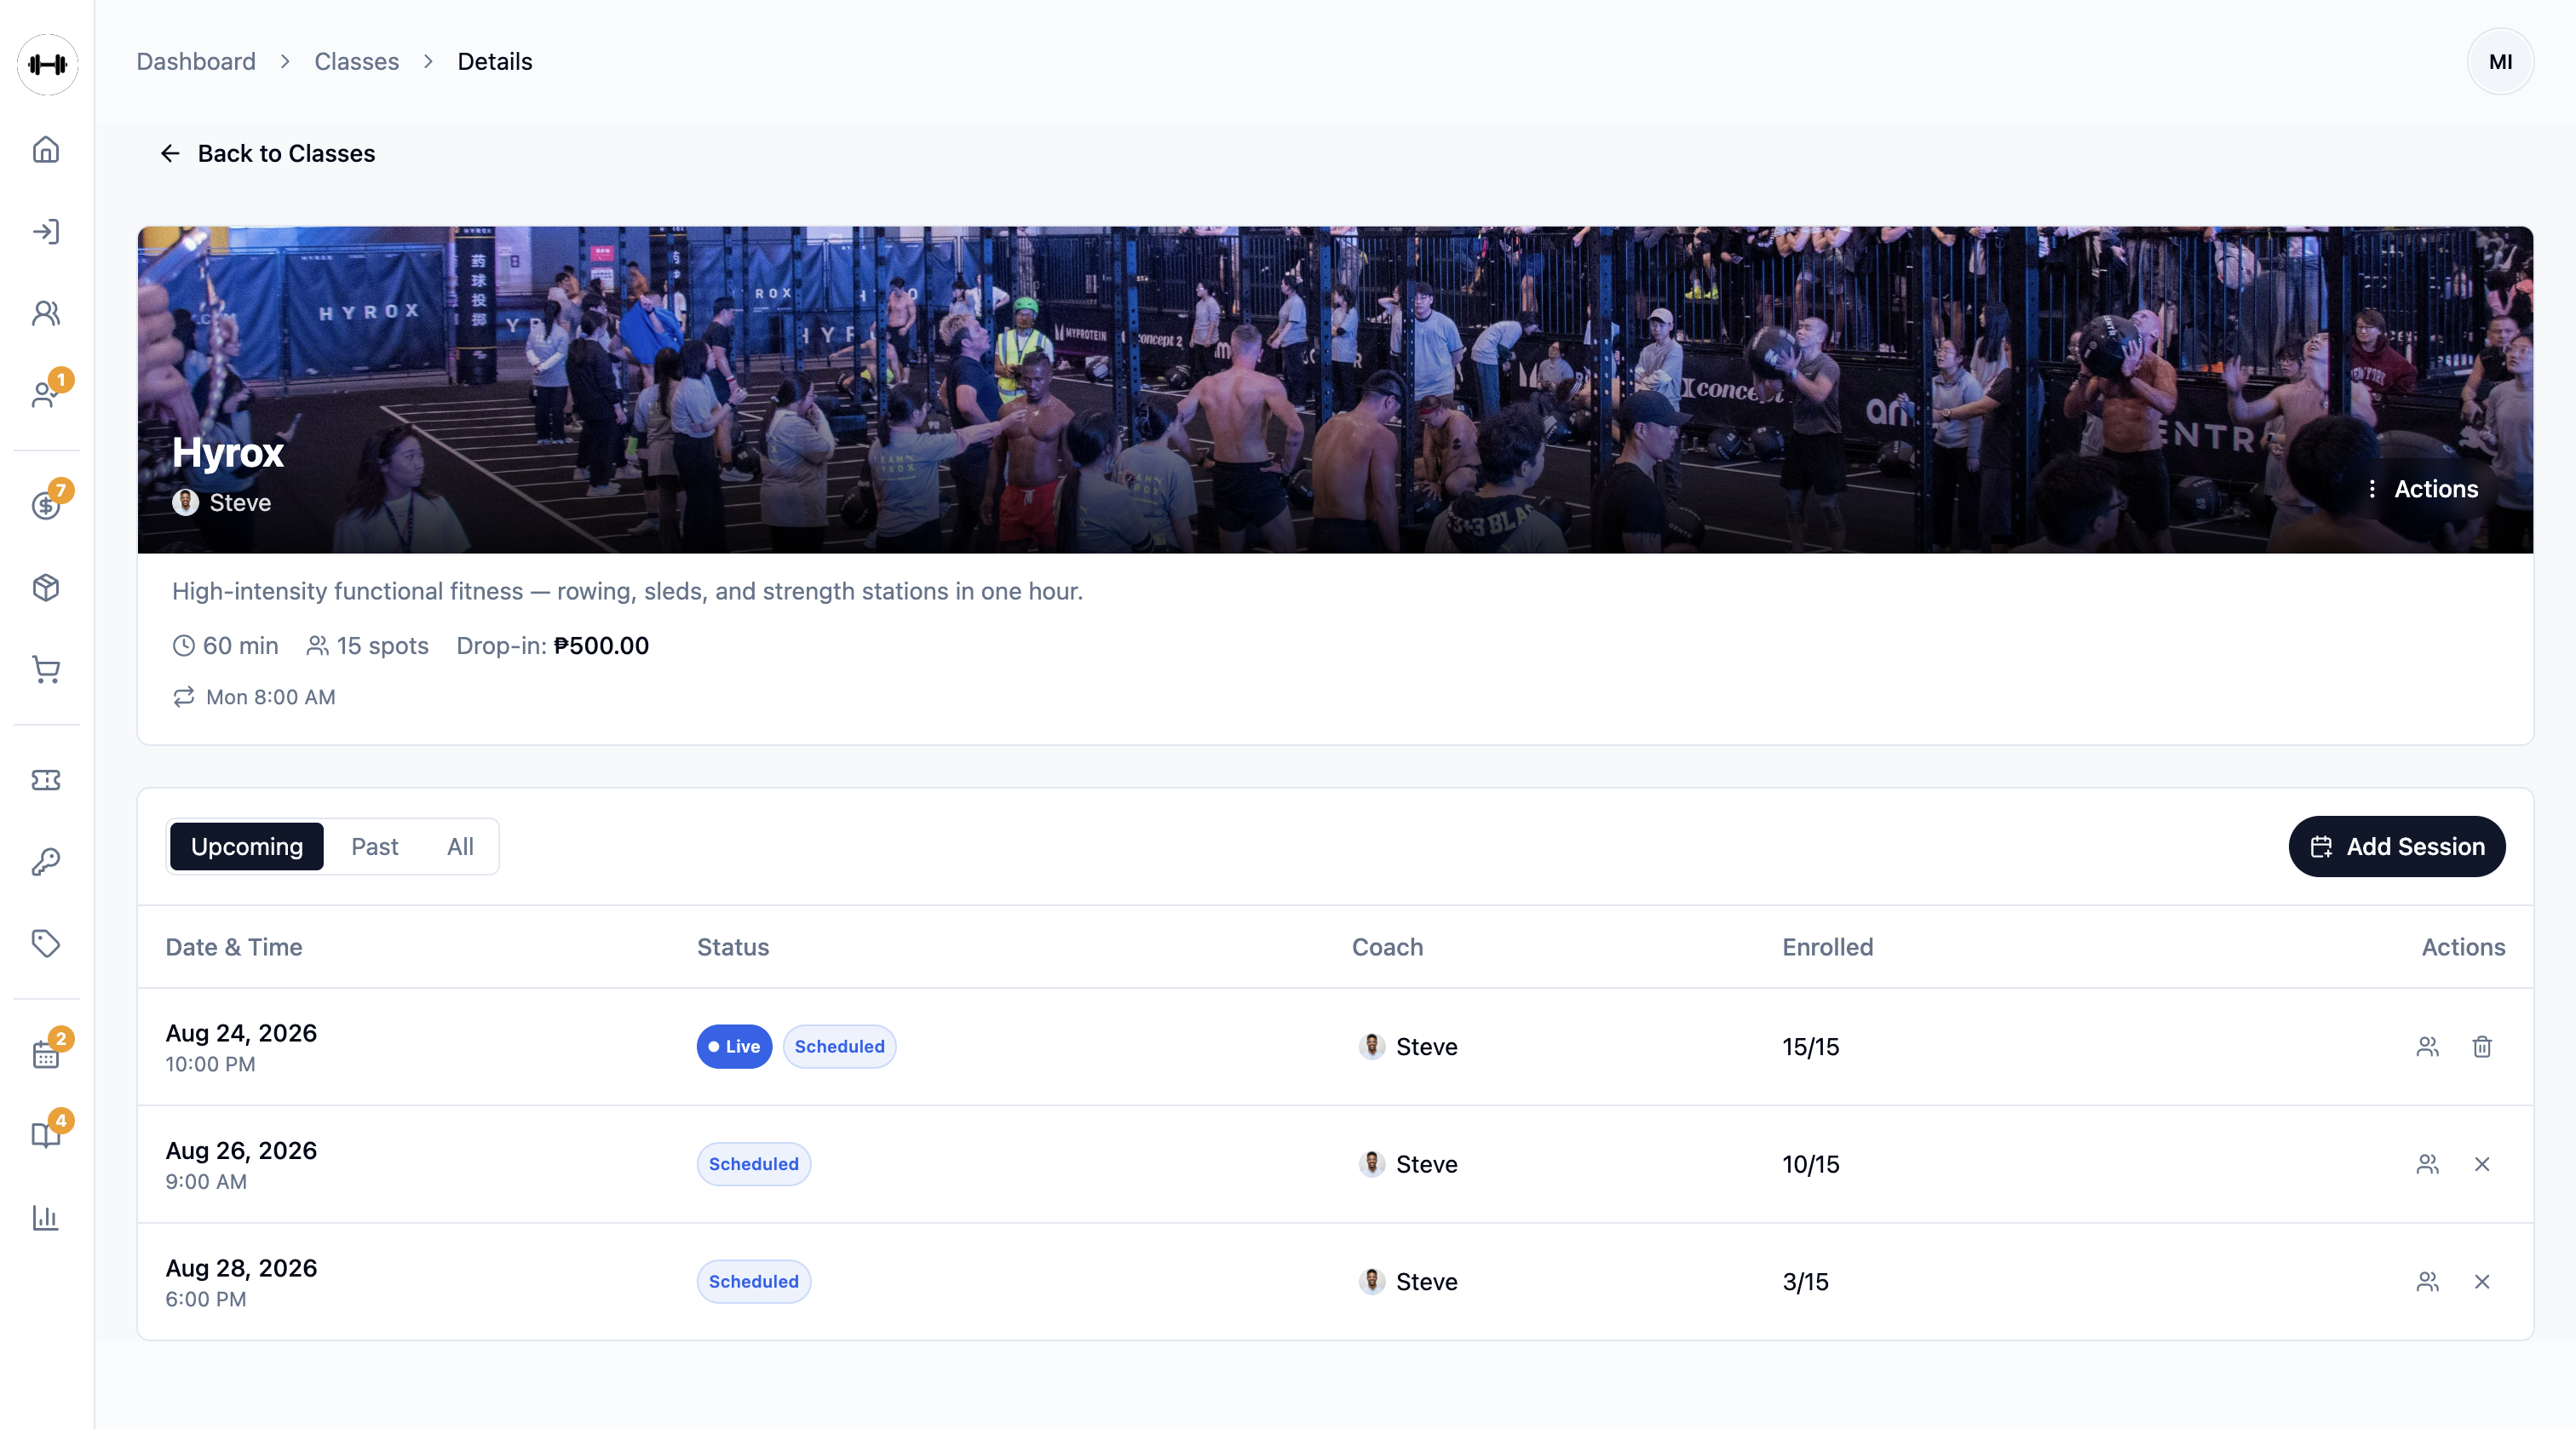Click the Hyrox banner image

pyautogui.click(x=1335, y=390)
